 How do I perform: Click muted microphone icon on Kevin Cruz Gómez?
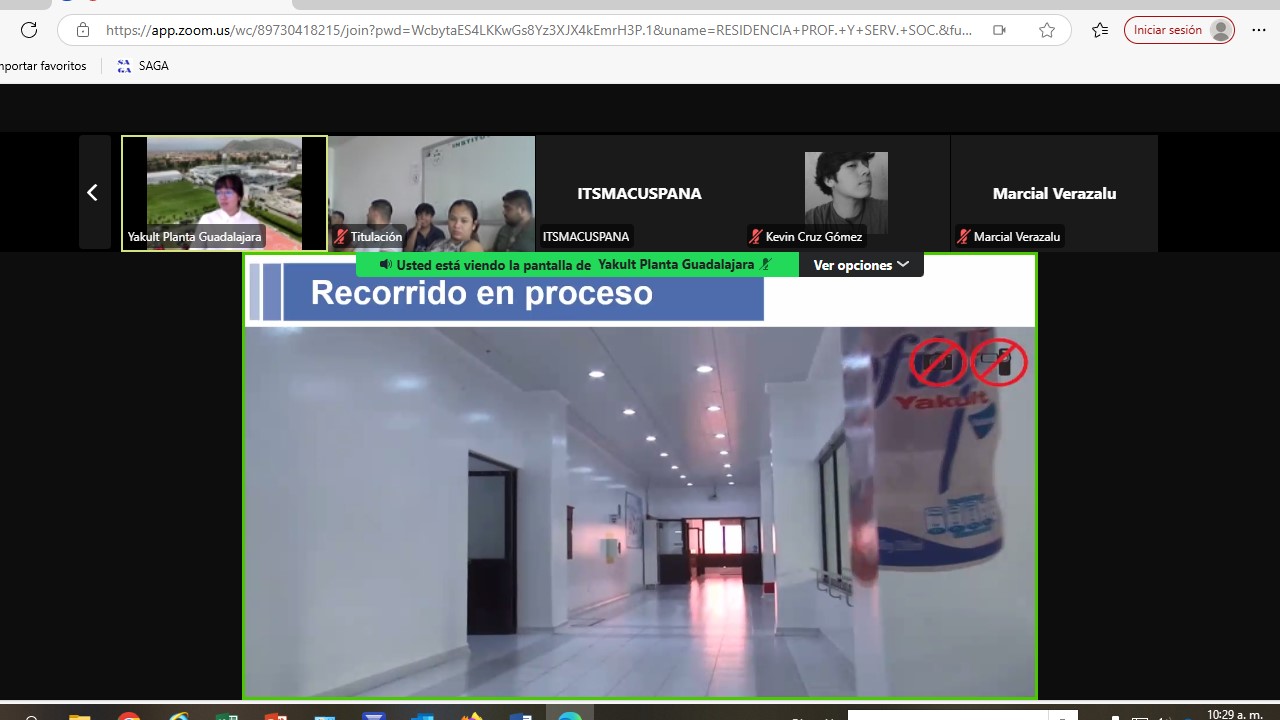click(756, 237)
